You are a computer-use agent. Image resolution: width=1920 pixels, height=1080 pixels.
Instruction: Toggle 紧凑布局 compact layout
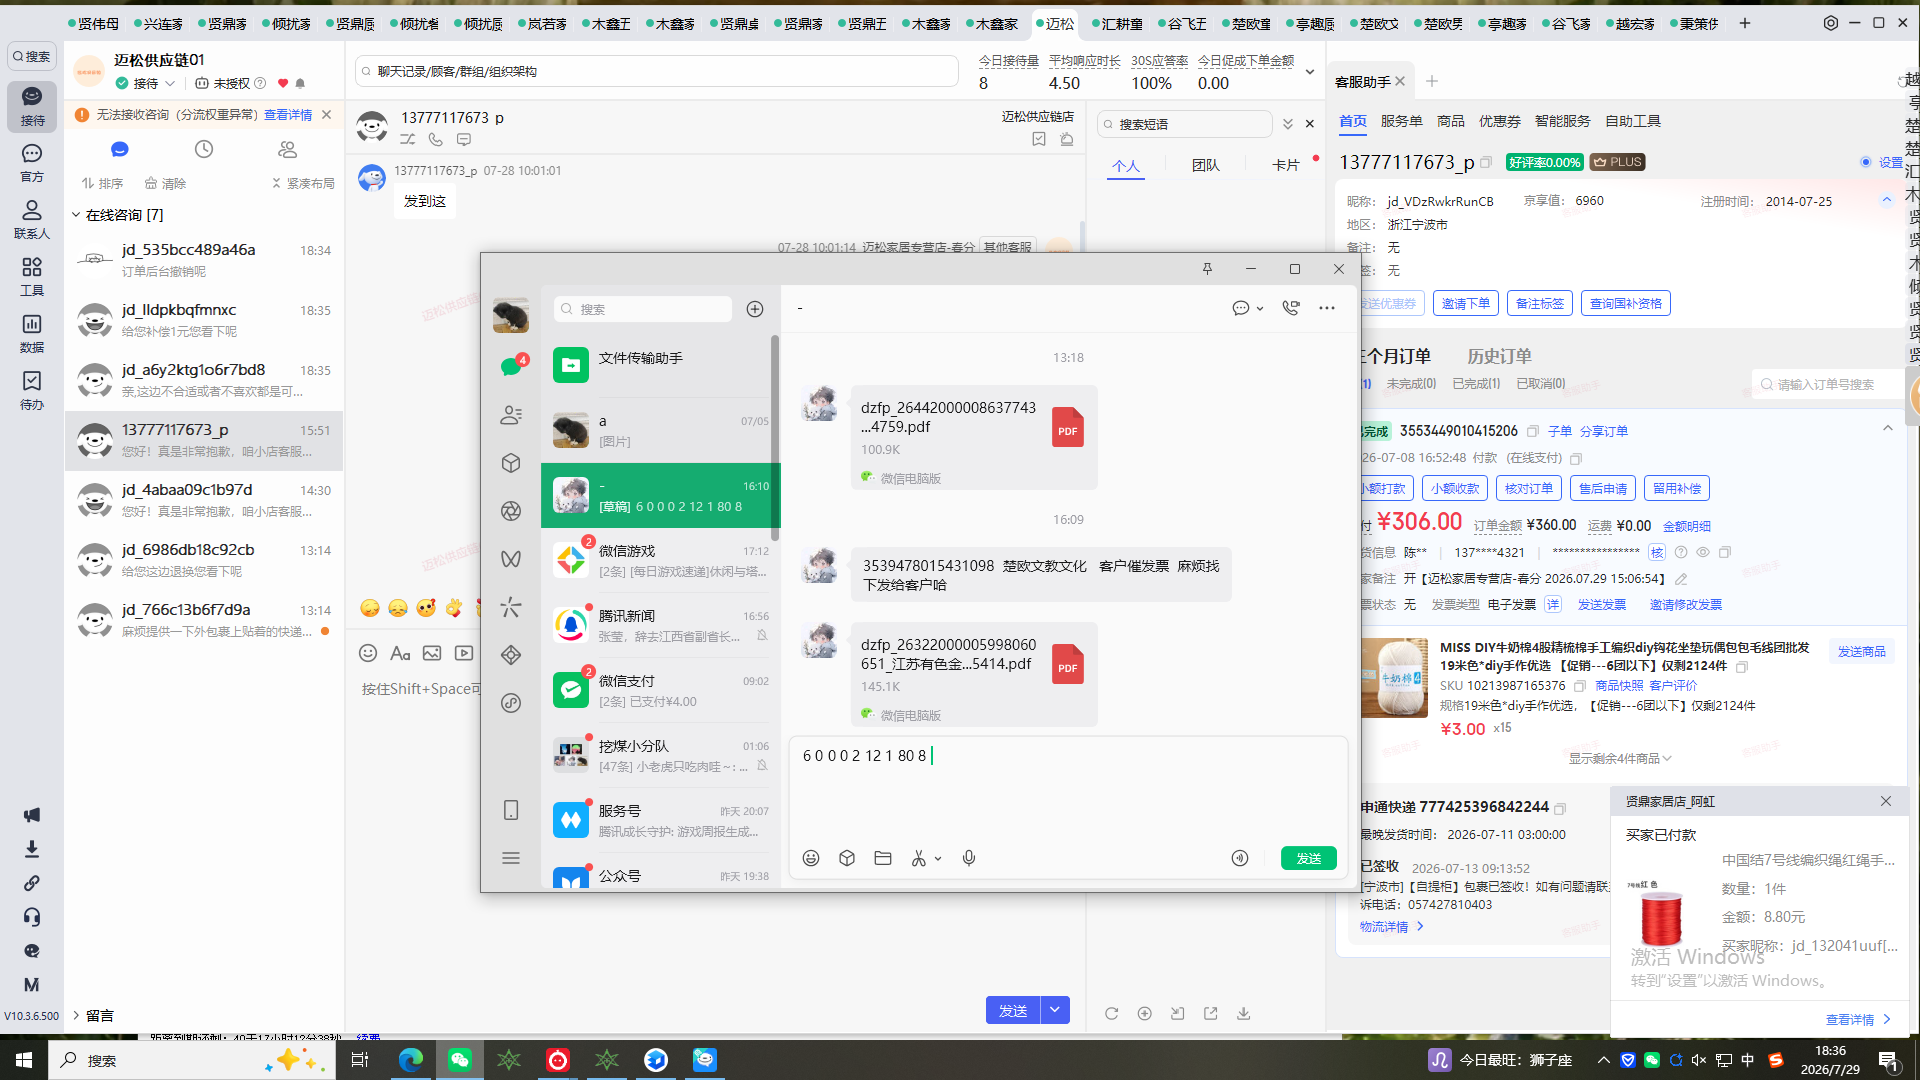[304, 183]
